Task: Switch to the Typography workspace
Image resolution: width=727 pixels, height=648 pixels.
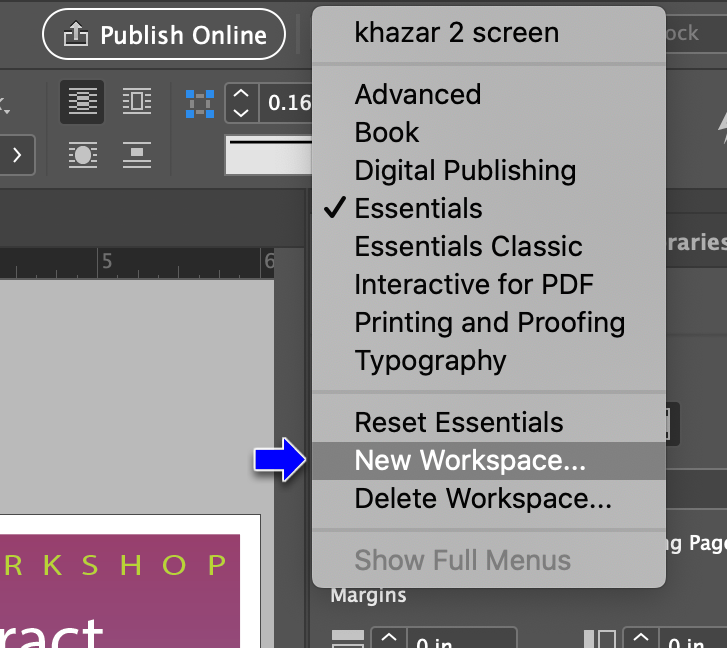Action: (489, 361)
